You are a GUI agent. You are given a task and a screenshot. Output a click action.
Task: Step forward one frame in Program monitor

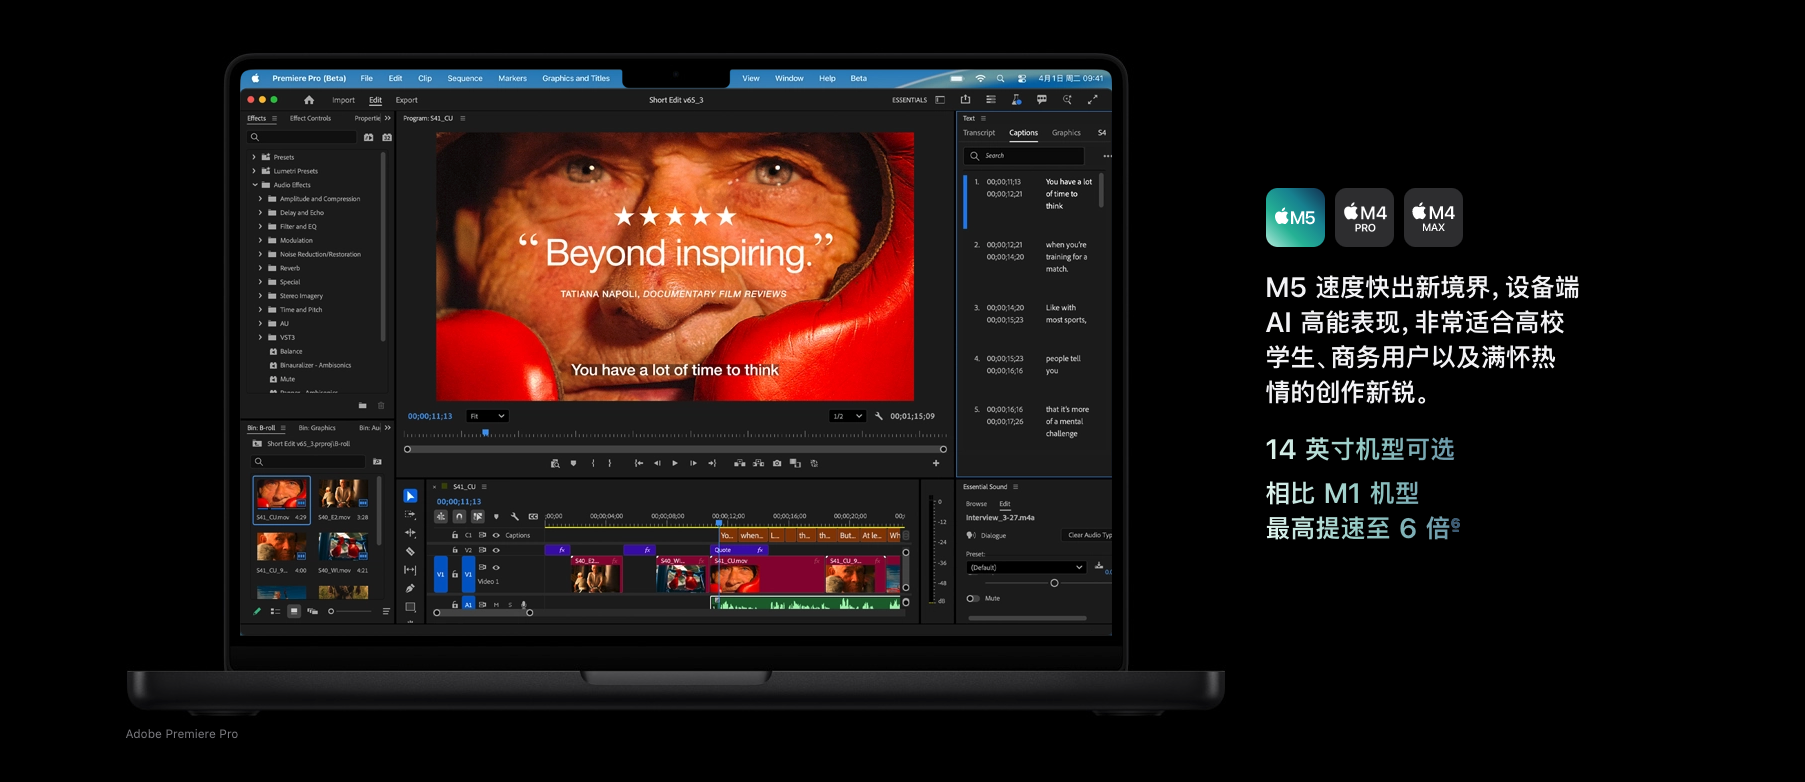click(693, 463)
